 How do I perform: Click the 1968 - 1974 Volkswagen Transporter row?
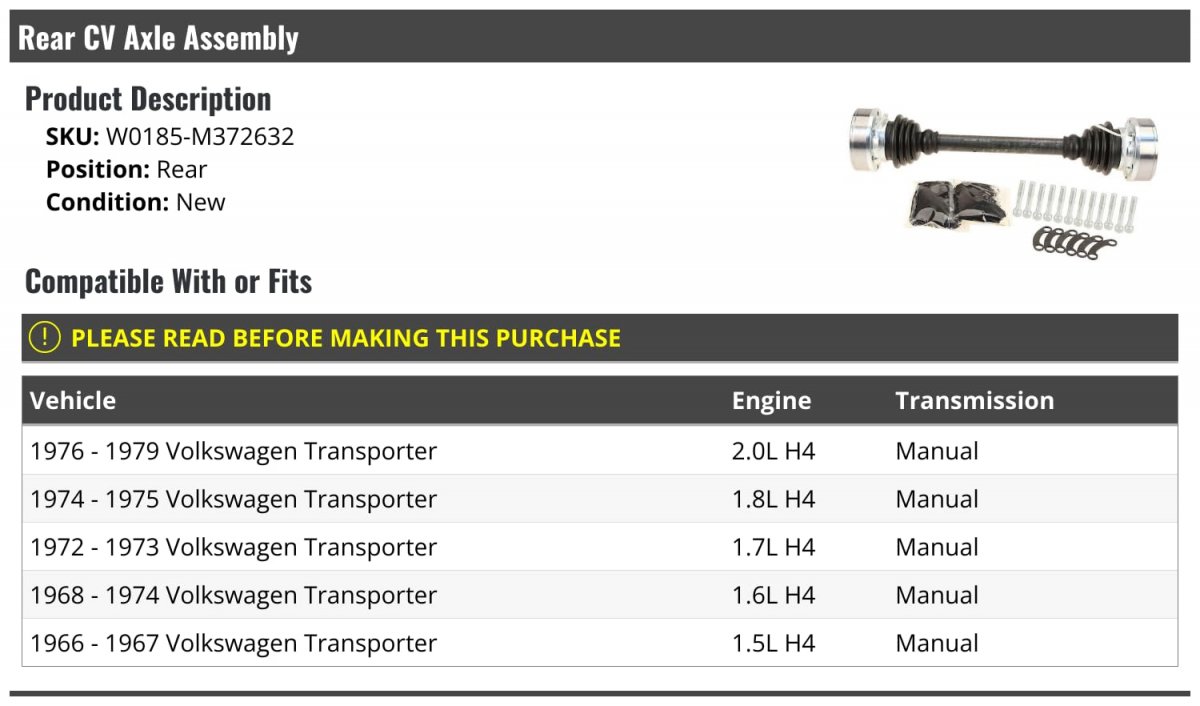point(600,595)
